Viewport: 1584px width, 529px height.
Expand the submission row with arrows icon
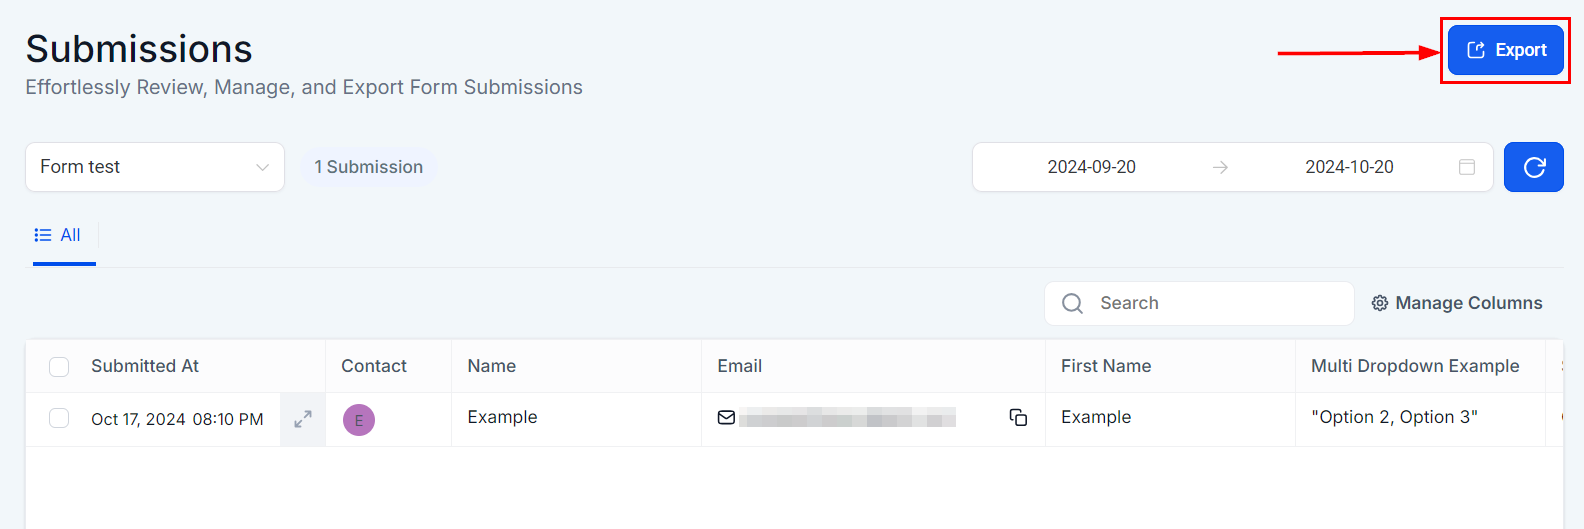pyautogui.click(x=303, y=419)
